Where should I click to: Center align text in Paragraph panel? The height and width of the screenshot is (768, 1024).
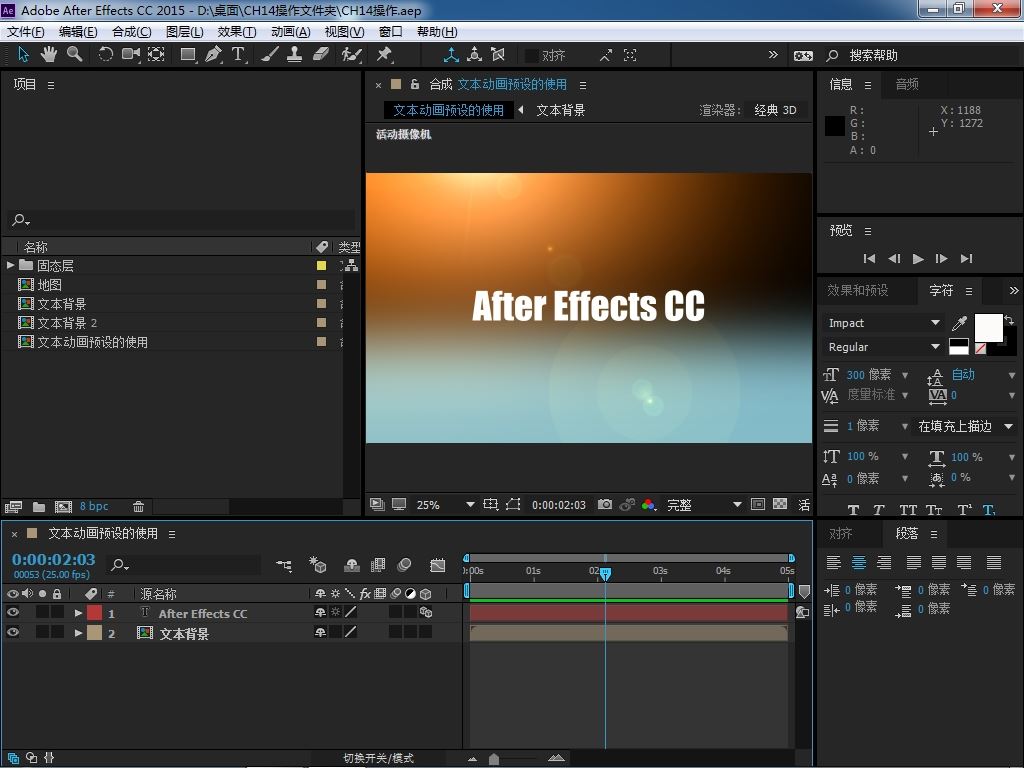(859, 562)
